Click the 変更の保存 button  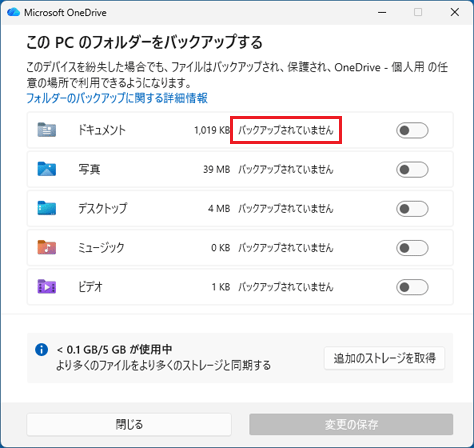pos(351,424)
